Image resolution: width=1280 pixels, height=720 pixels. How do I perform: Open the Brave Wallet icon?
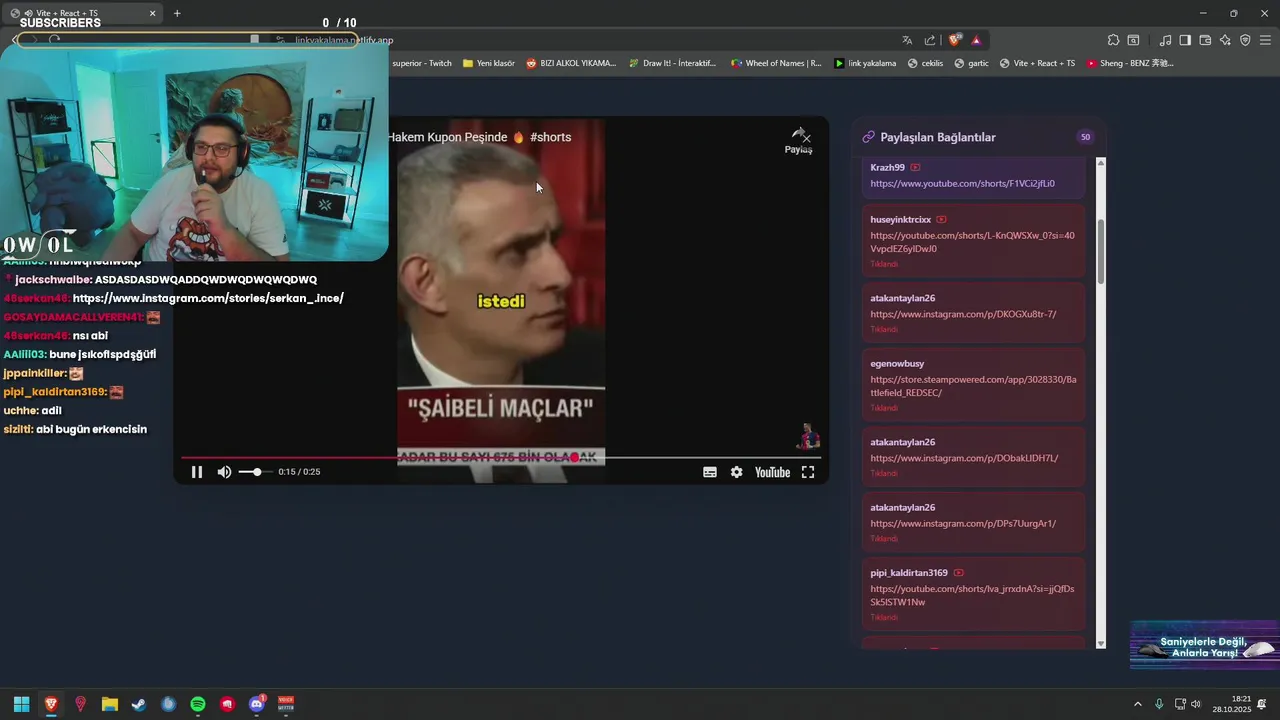1205,40
